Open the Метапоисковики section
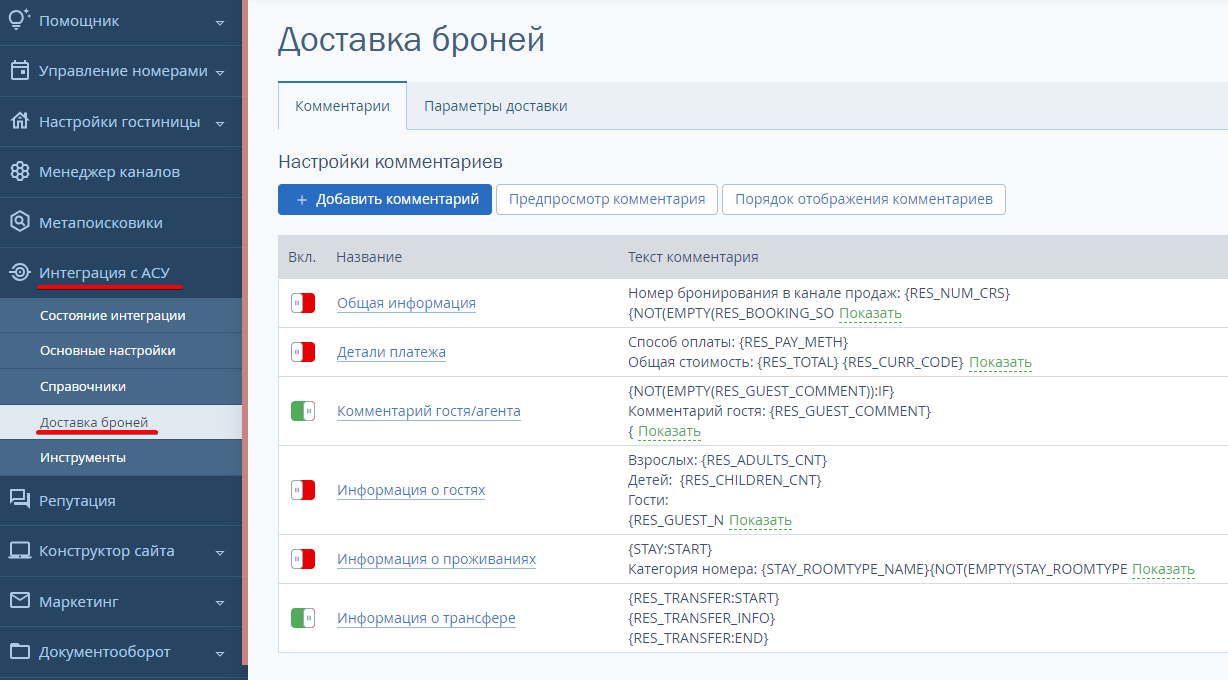 tap(121, 222)
